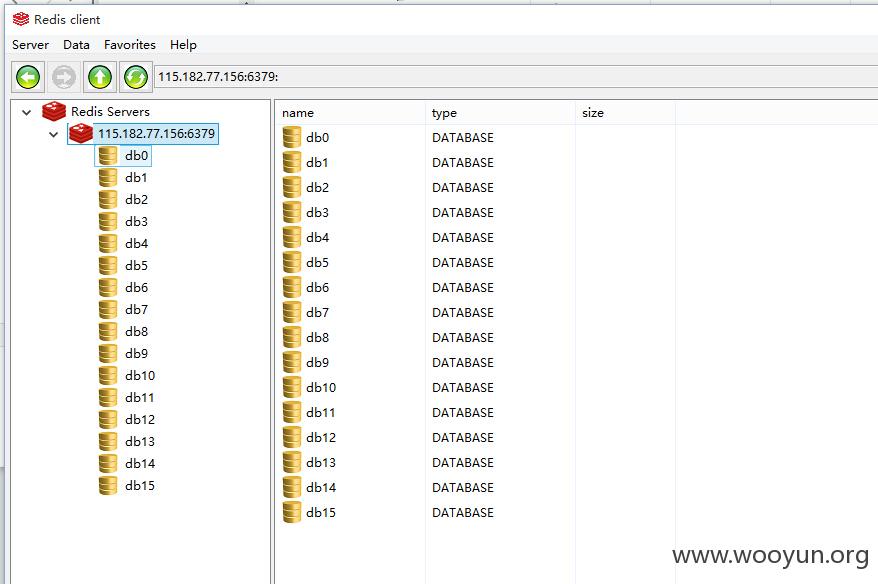Click the db10 icon in the name list
The width and height of the screenshot is (878, 584).
(x=292, y=387)
